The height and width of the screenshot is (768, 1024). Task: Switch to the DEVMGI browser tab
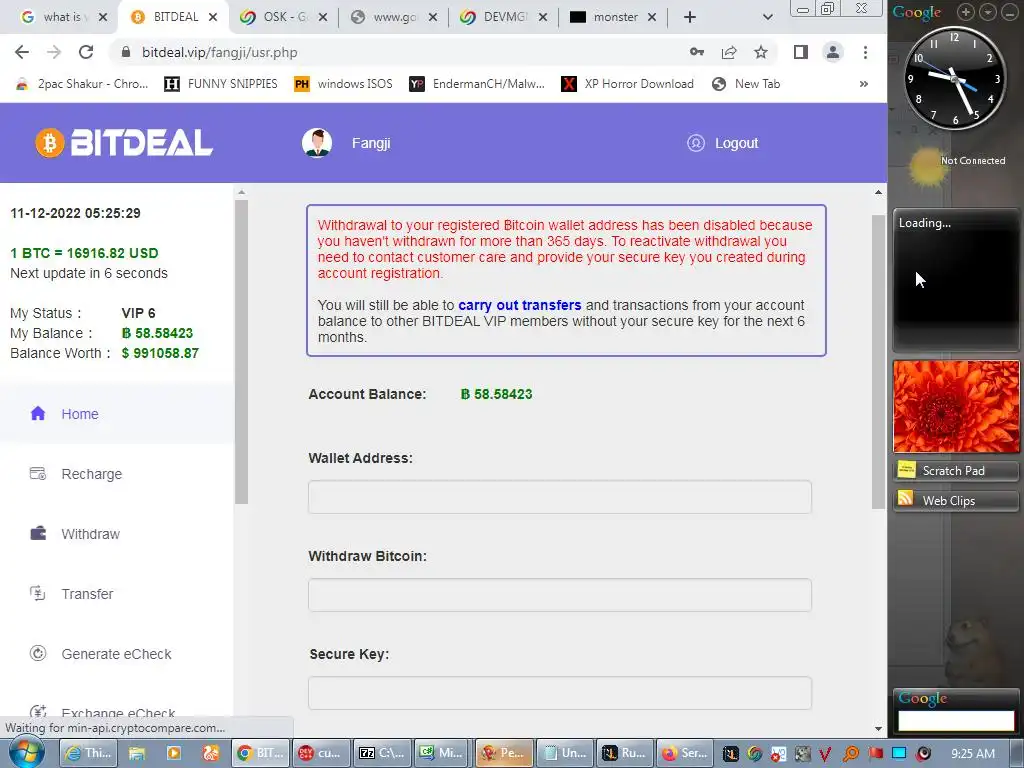[x=504, y=17]
